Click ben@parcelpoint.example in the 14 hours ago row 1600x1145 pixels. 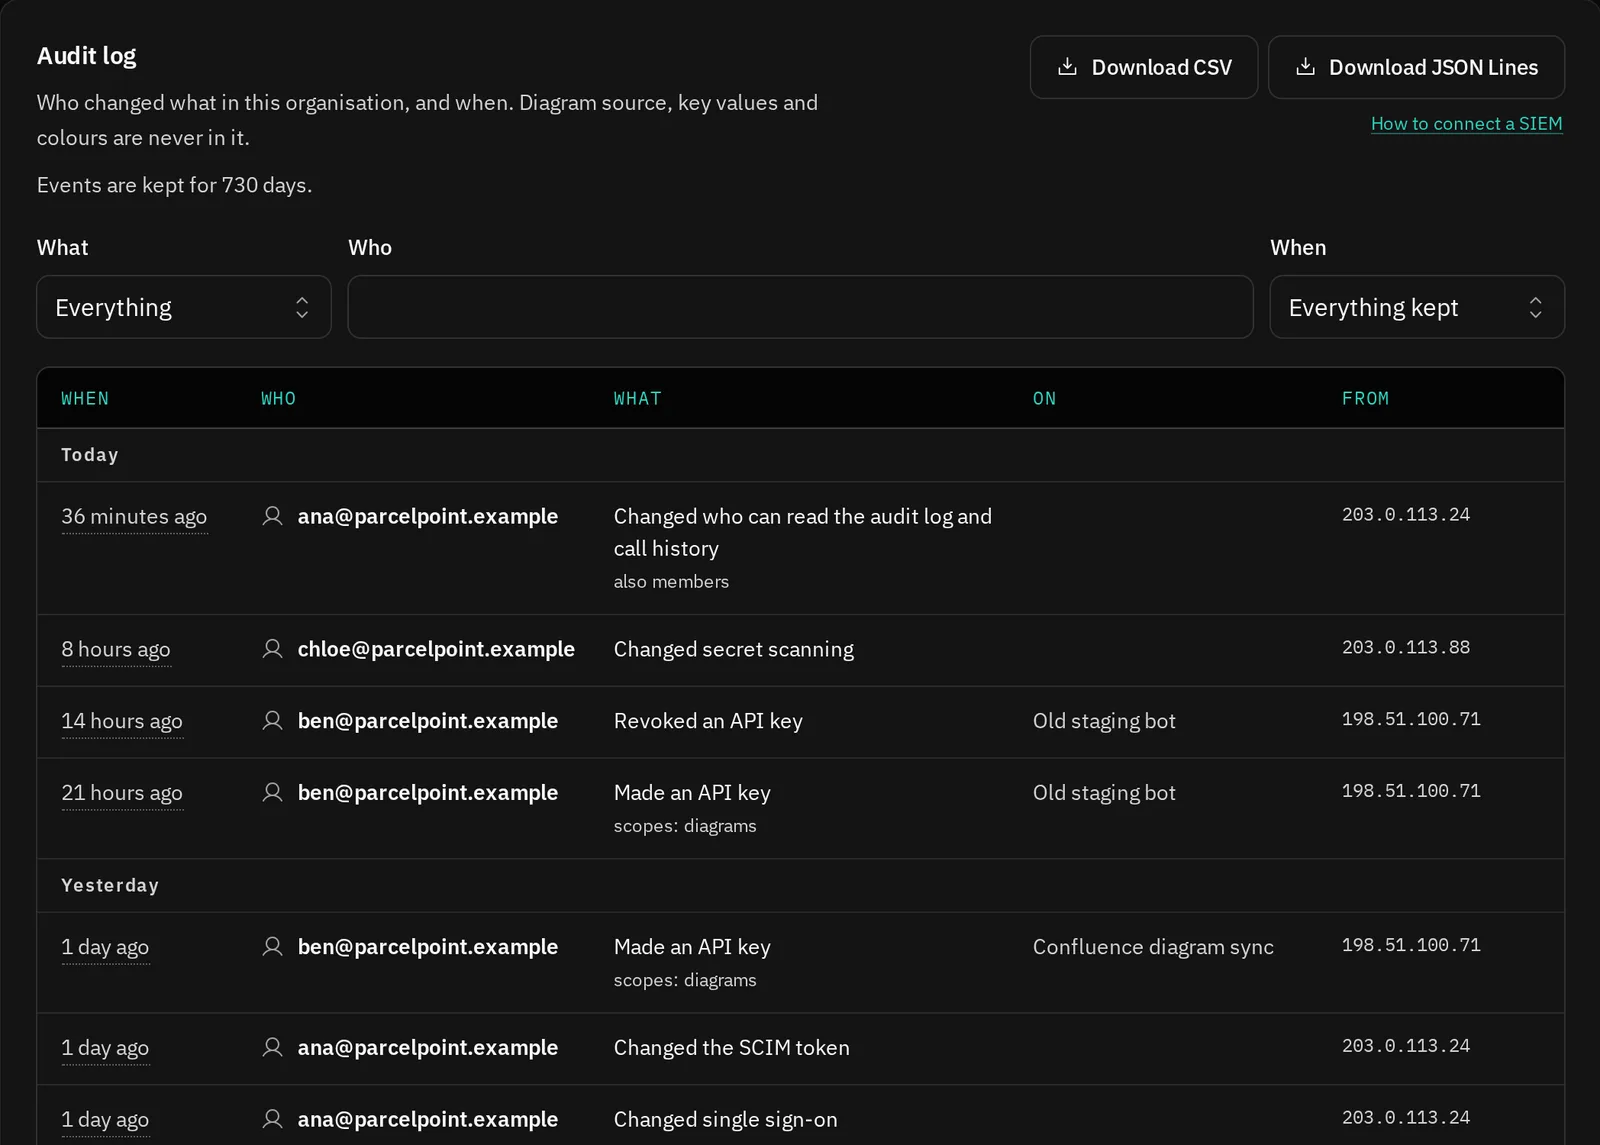(x=428, y=721)
